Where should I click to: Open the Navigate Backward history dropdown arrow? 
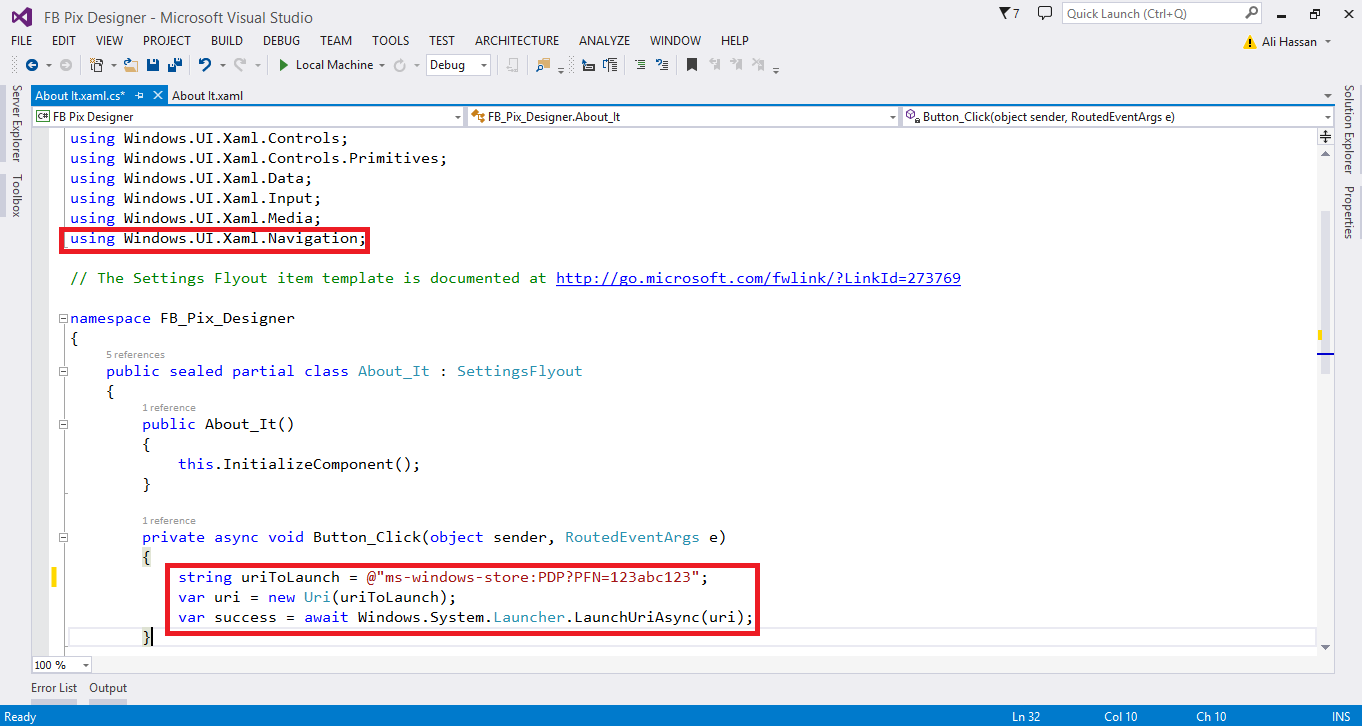click(48, 65)
